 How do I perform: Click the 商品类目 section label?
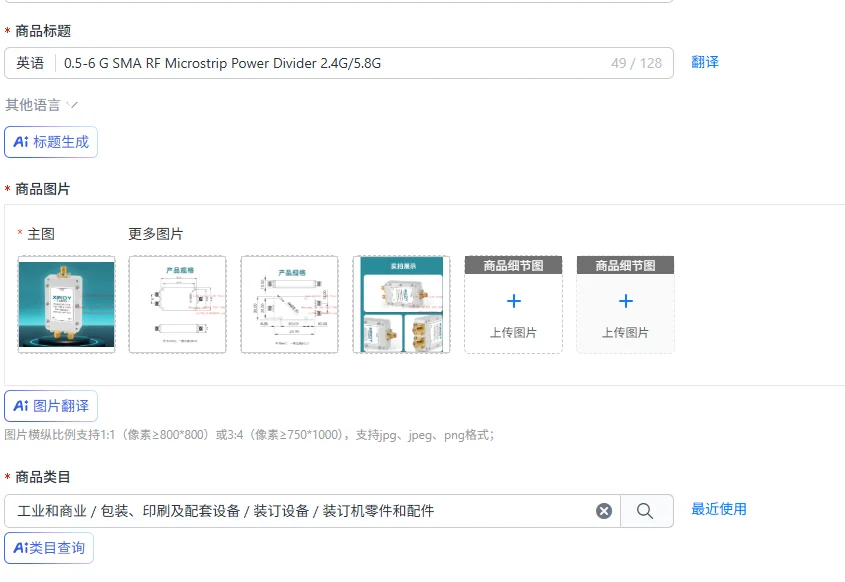(x=43, y=477)
